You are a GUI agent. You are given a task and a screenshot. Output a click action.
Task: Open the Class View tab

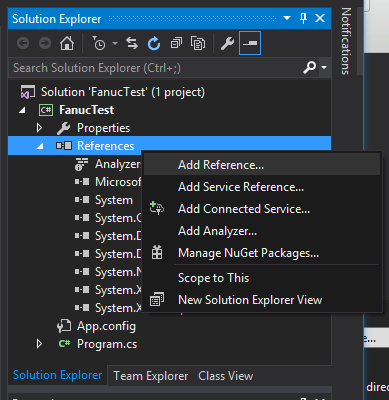click(226, 376)
